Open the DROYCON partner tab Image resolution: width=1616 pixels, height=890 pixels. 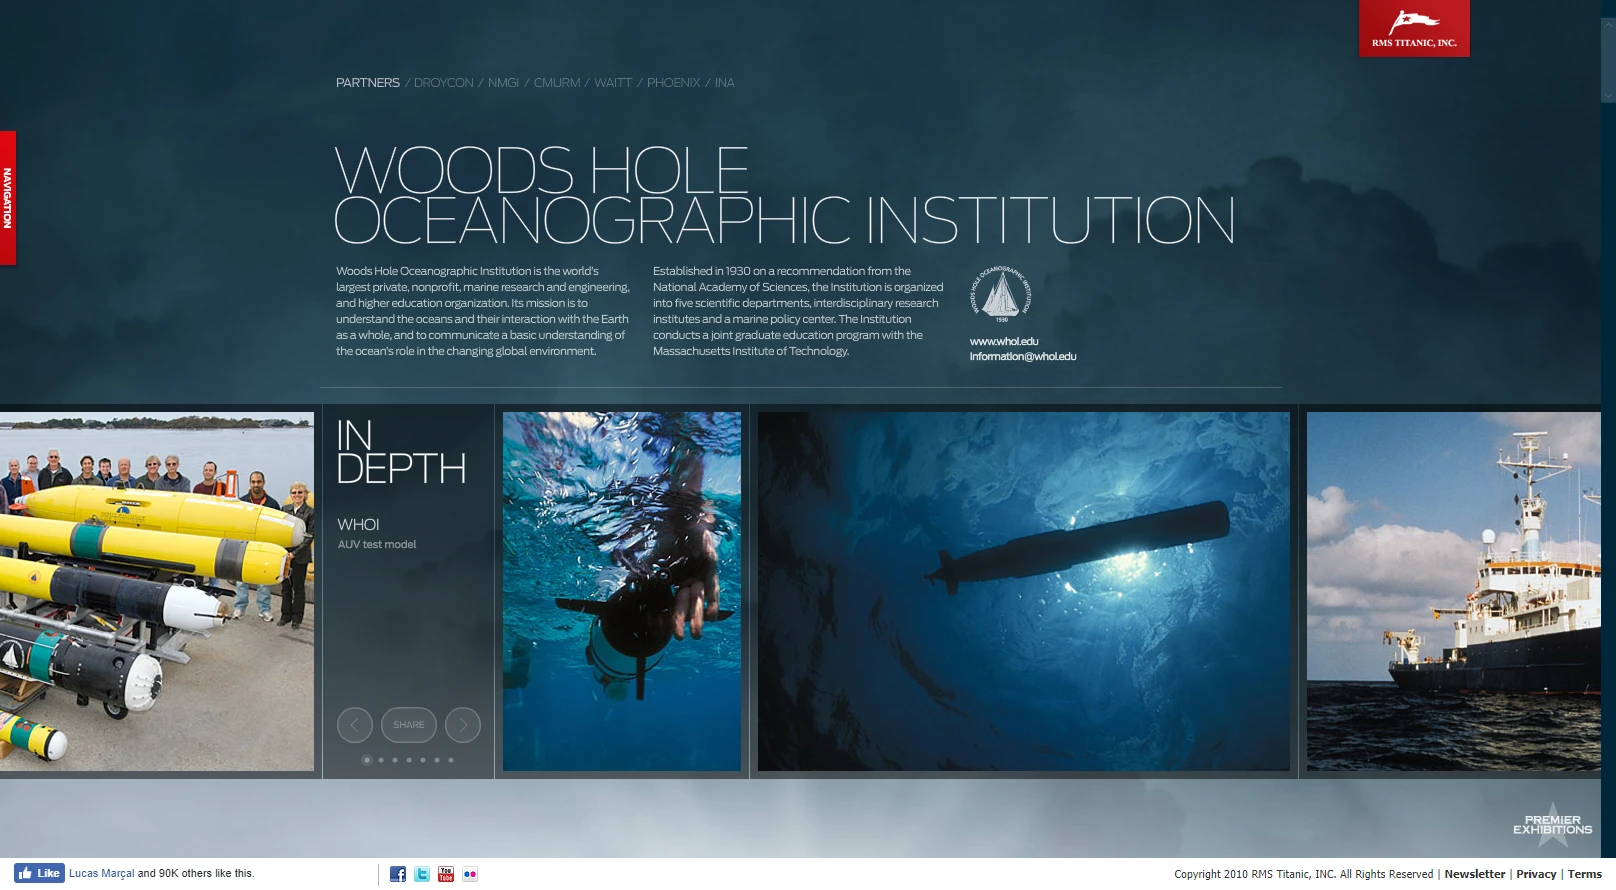pyautogui.click(x=444, y=83)
